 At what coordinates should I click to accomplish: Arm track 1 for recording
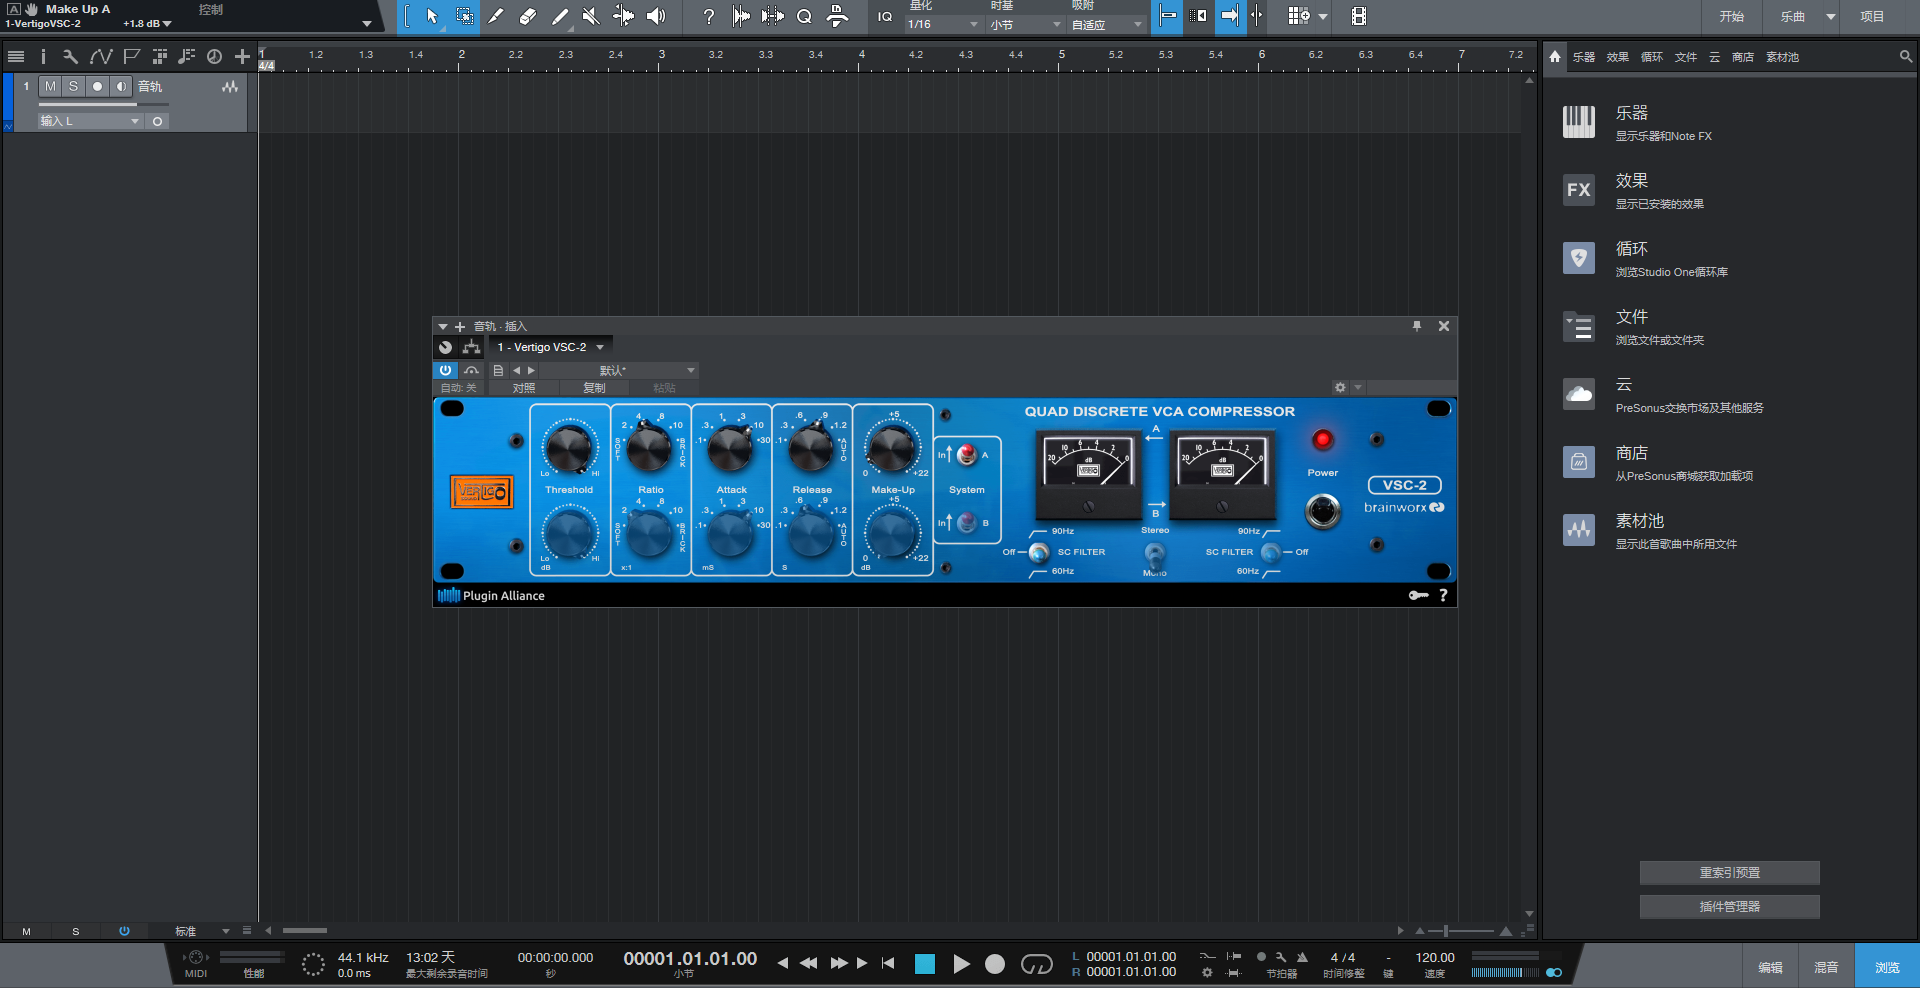pos(97,86)
